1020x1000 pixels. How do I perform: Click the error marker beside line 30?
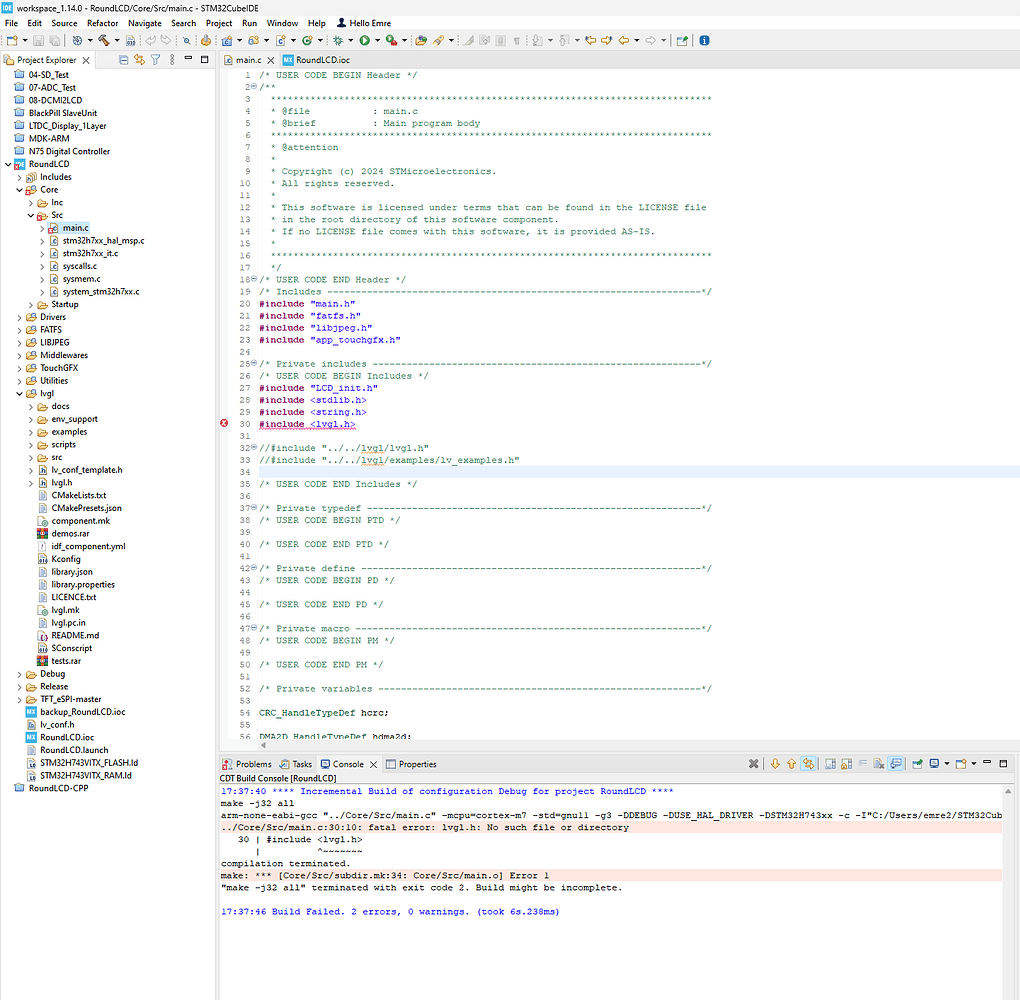point(224,424)
